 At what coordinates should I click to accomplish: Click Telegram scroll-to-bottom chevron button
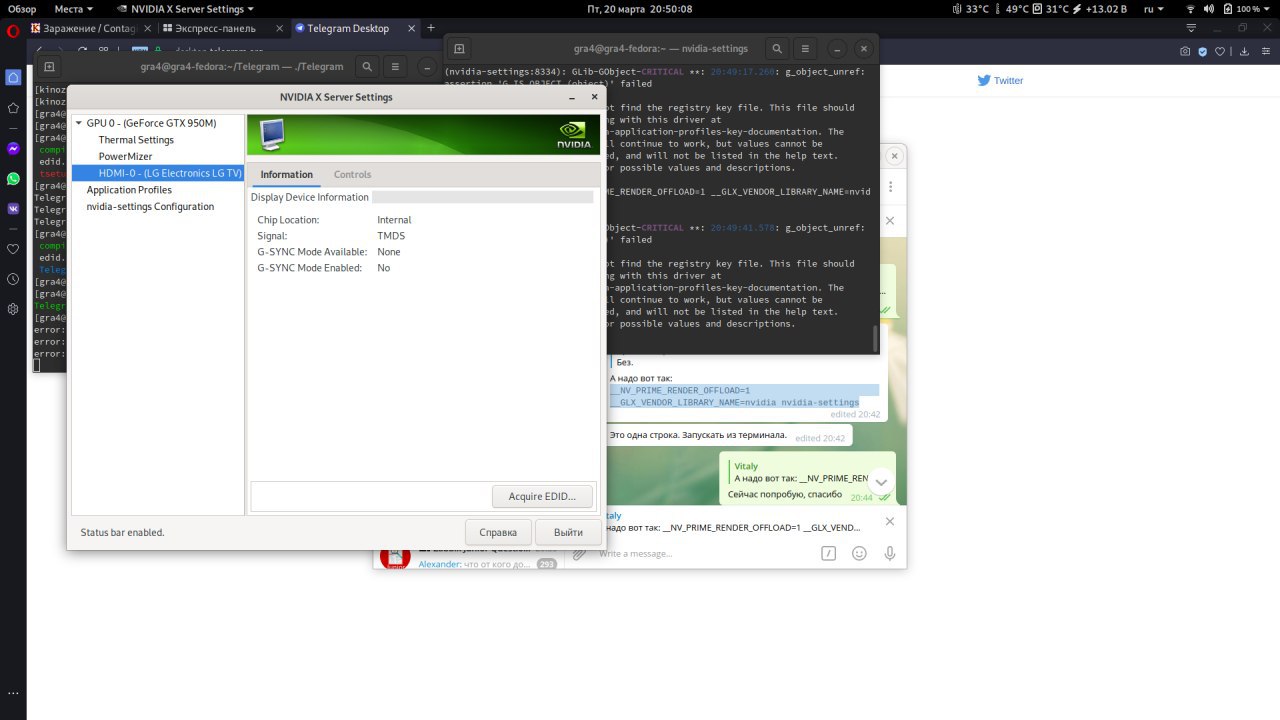880,482
